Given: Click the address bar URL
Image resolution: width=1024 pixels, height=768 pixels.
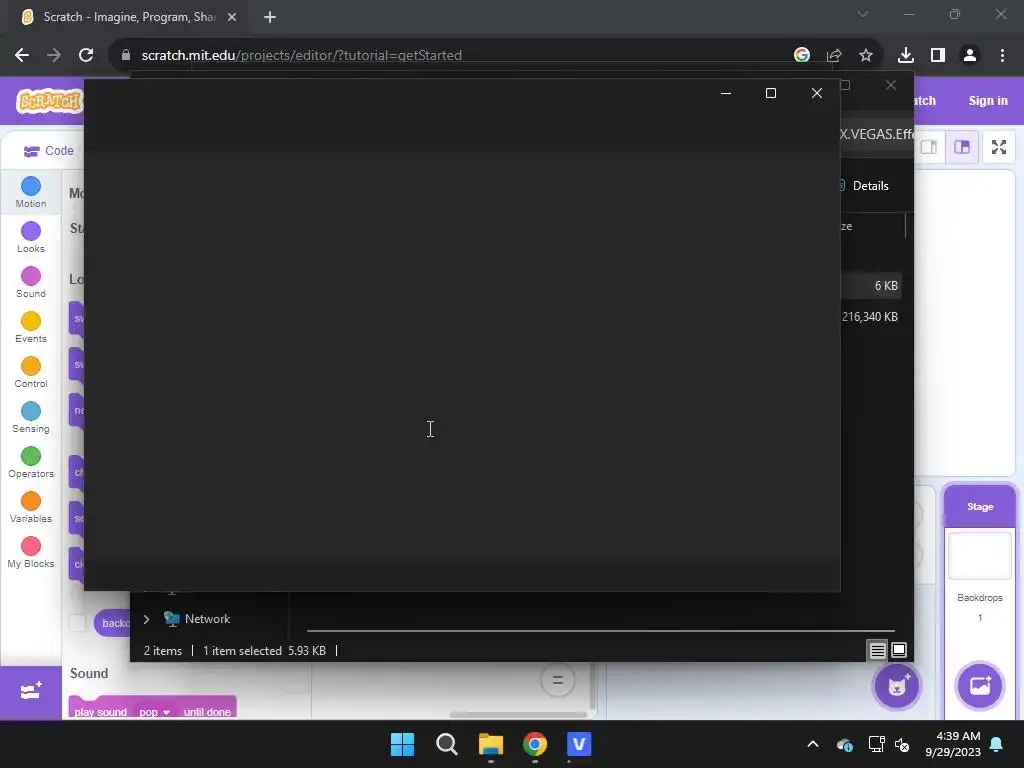Looking at the screenshot, I should [302, 56].
